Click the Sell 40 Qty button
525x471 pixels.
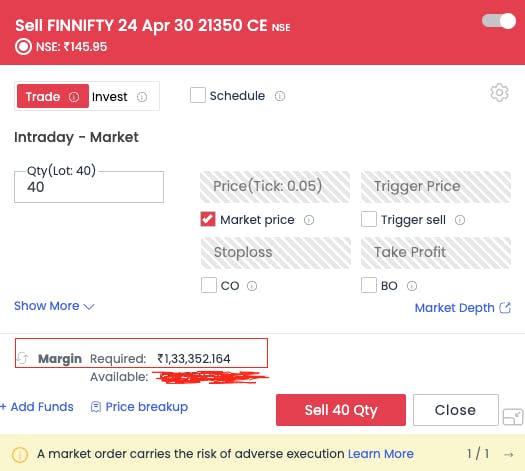tap(341, 410)
